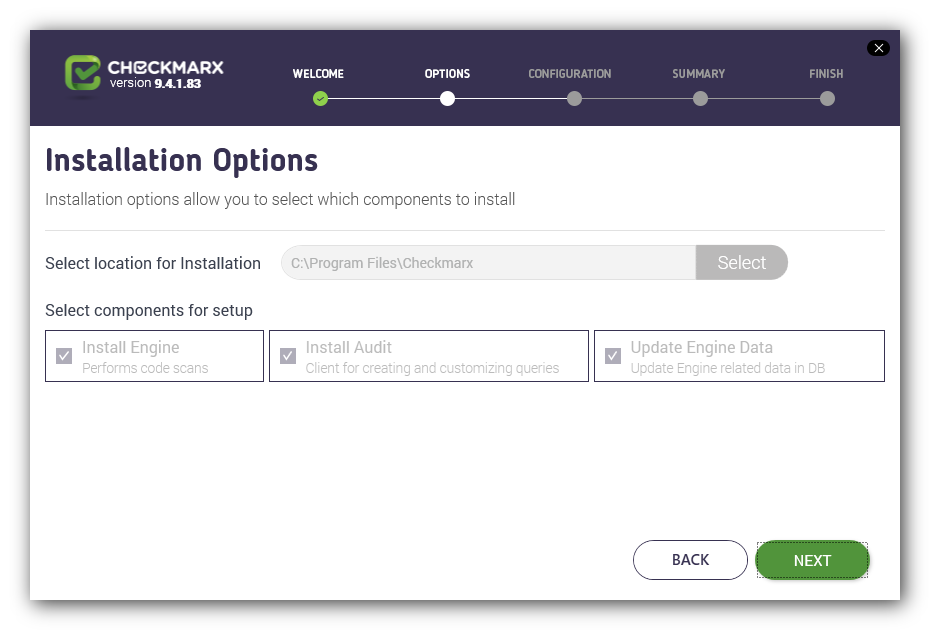
Task: Click the Summary step circle
Action: tap(700, 98)
